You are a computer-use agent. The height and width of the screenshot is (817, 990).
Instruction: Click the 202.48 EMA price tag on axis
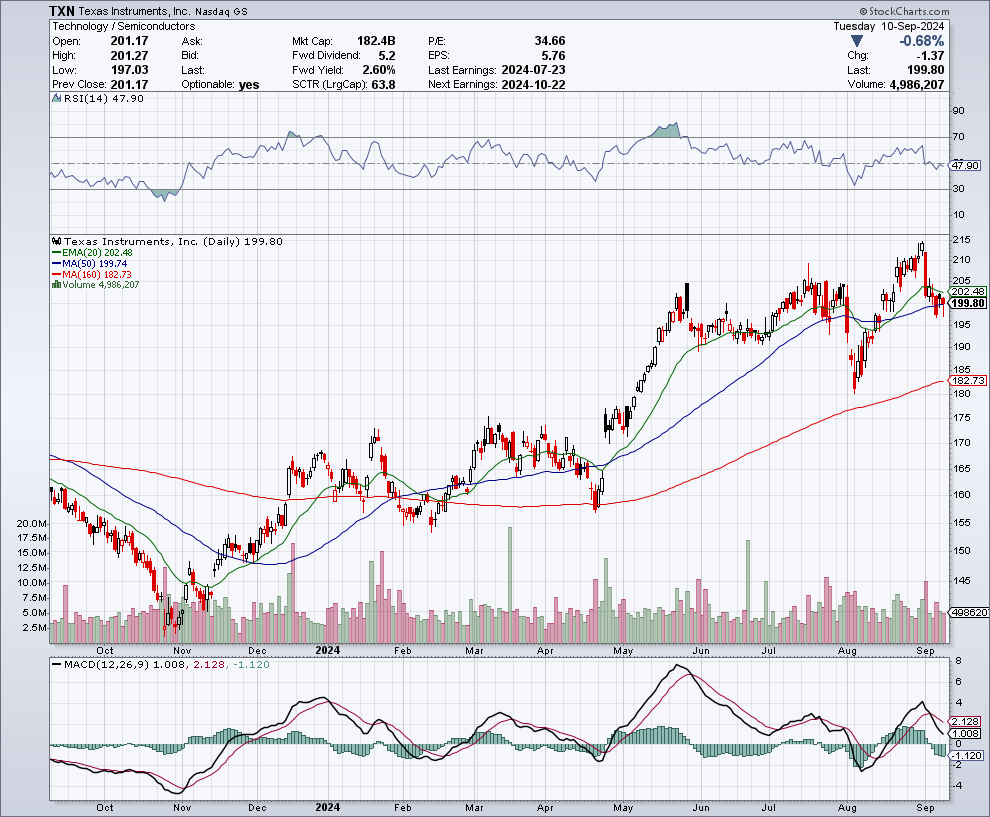coord(966,291)
